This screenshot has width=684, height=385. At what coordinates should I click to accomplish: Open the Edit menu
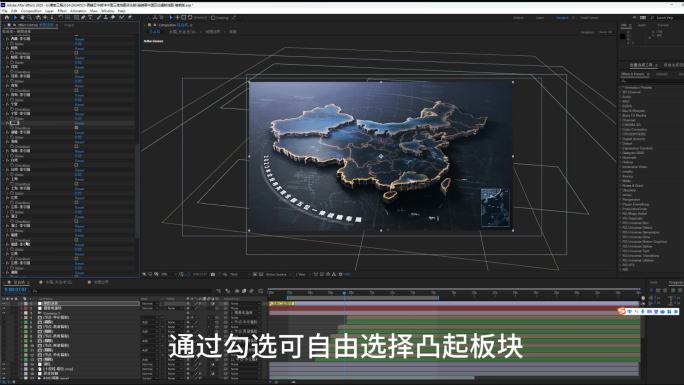pyautogui.click(x=14, y=10)
